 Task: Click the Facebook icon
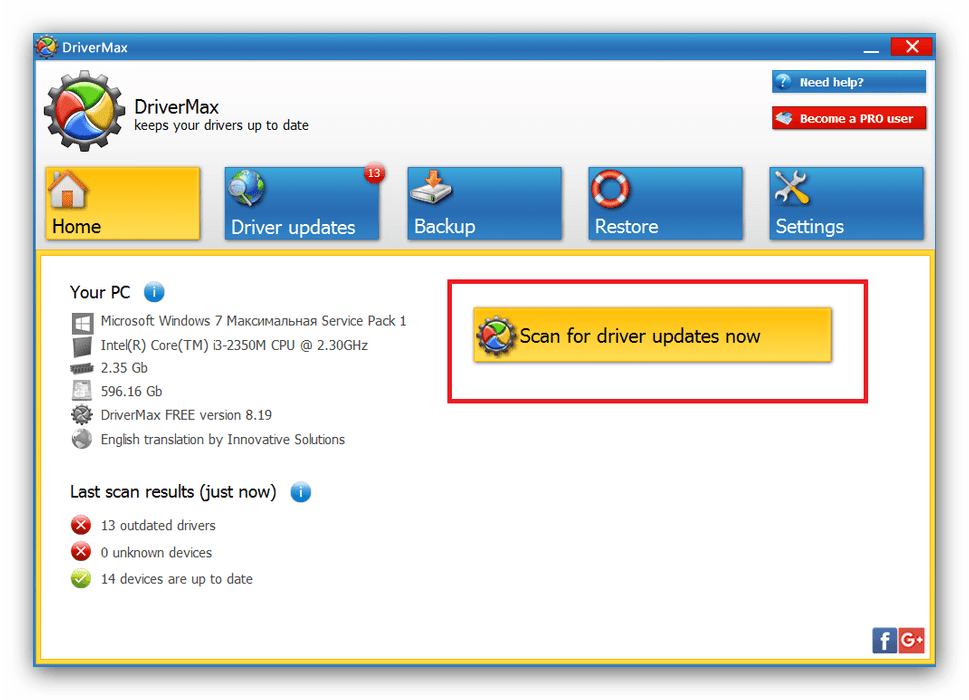click(x=884, y=641)
